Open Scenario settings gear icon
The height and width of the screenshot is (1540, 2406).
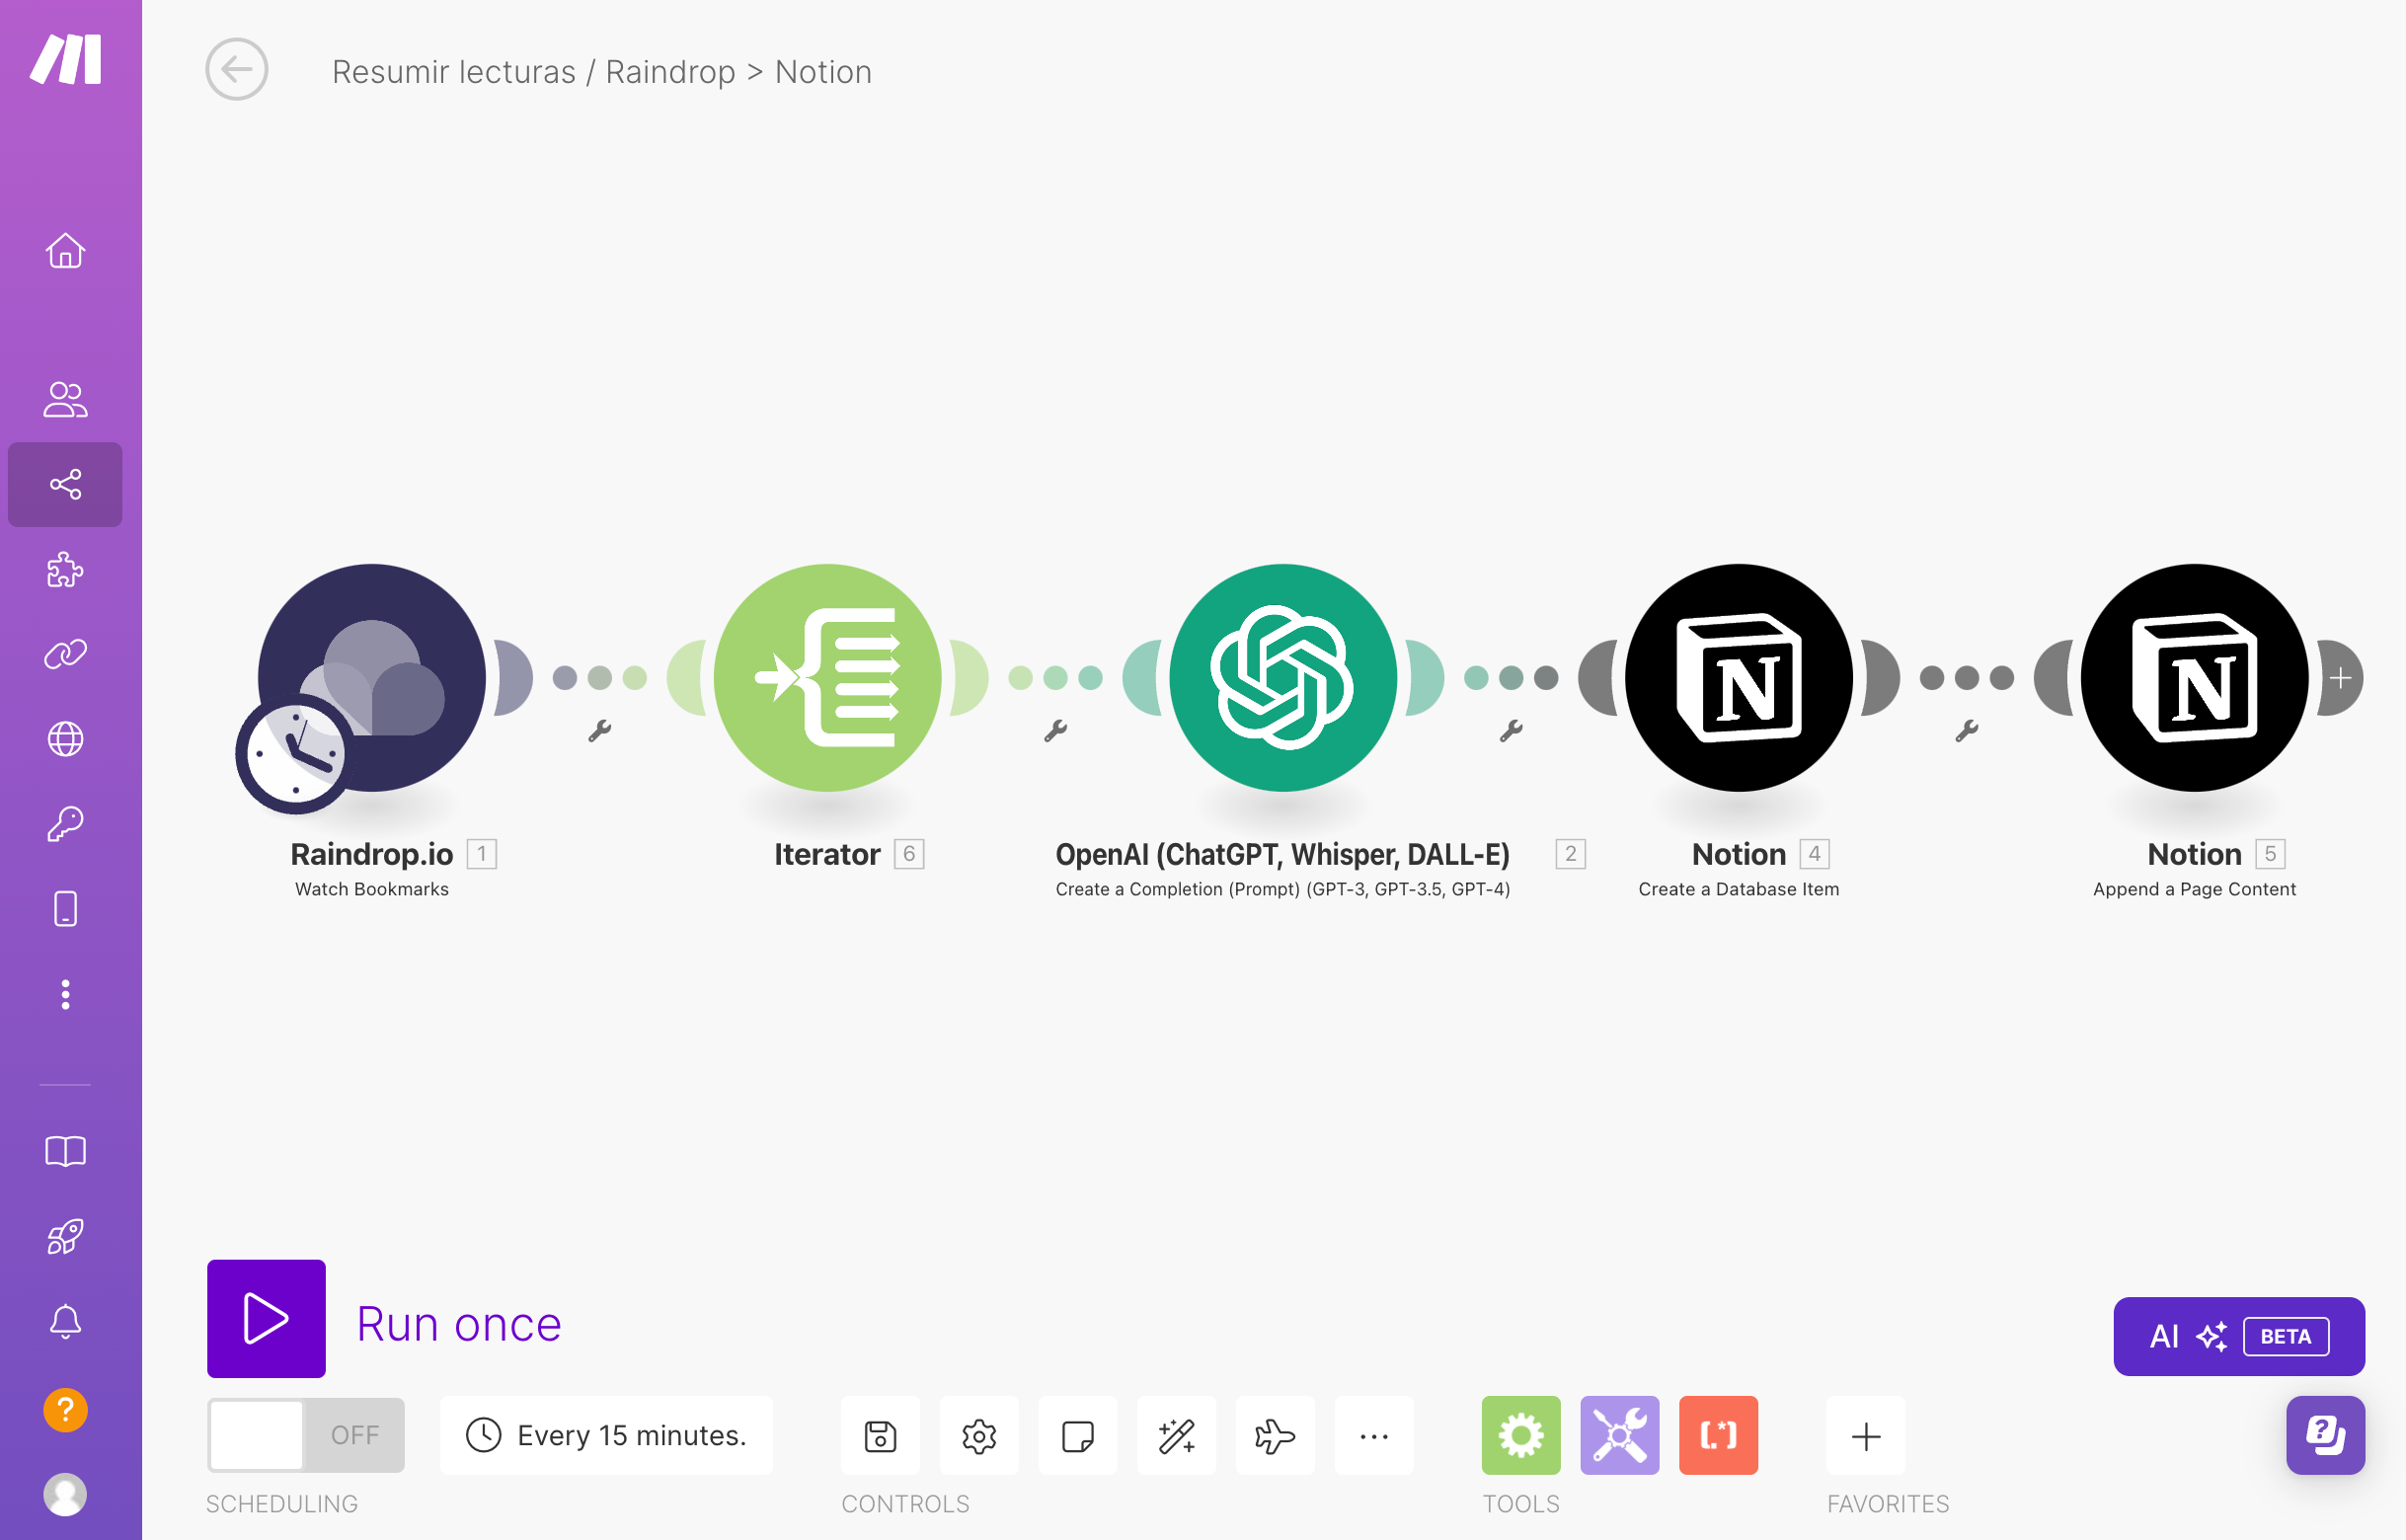click(x=979, y=1436)
